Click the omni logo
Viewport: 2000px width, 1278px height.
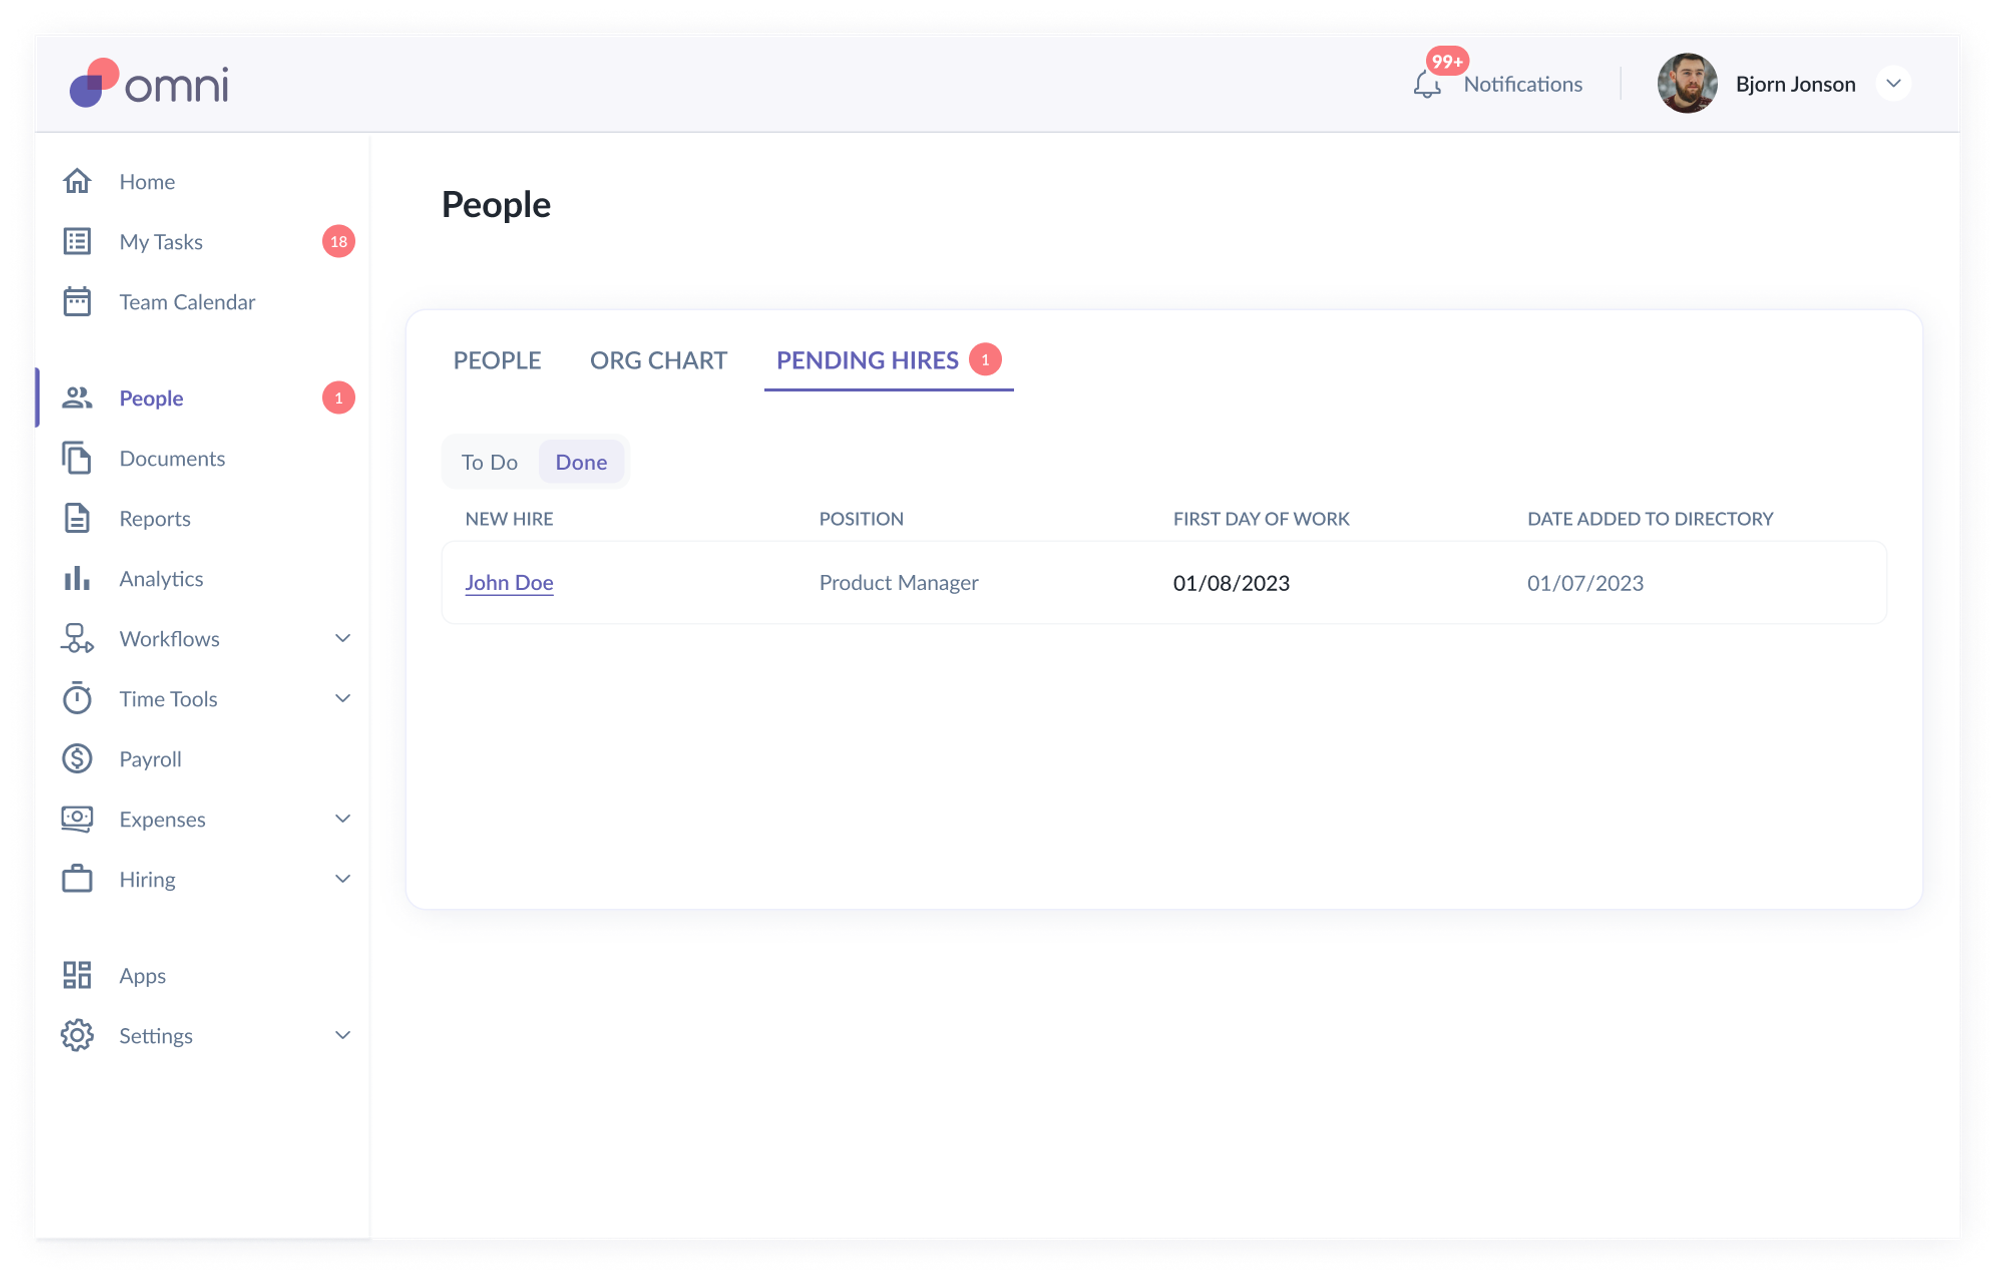(x=149, y=83)
